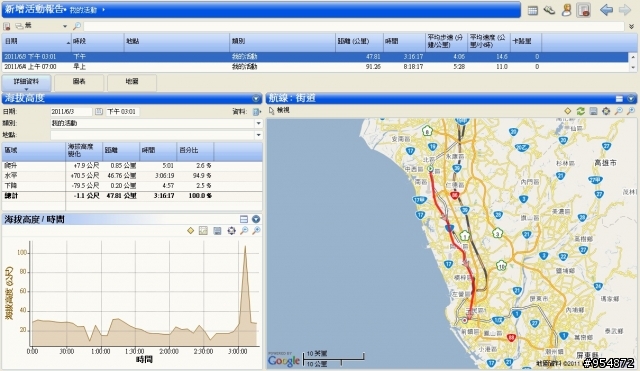640x371 pixels.
Task: Maximize the 航線 : 街道 map panel
Action: pos(619,99)
